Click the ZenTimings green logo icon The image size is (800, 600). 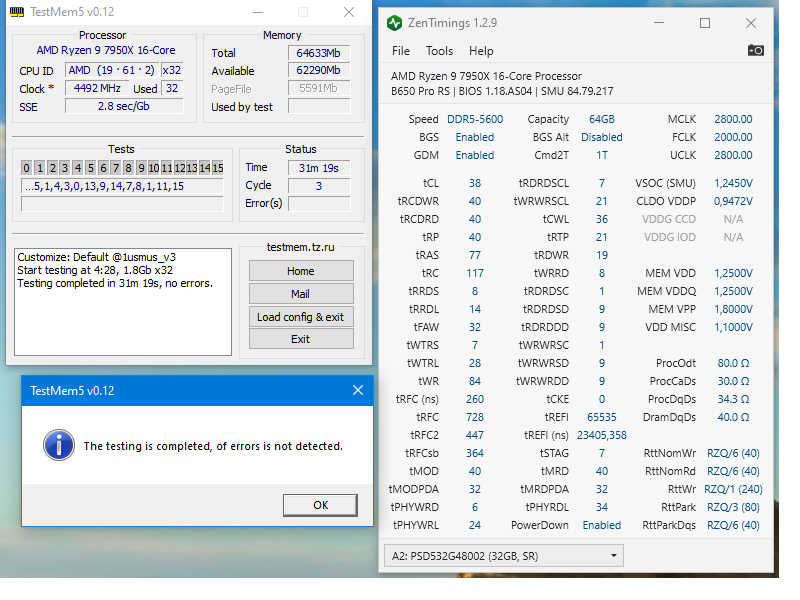394,23
